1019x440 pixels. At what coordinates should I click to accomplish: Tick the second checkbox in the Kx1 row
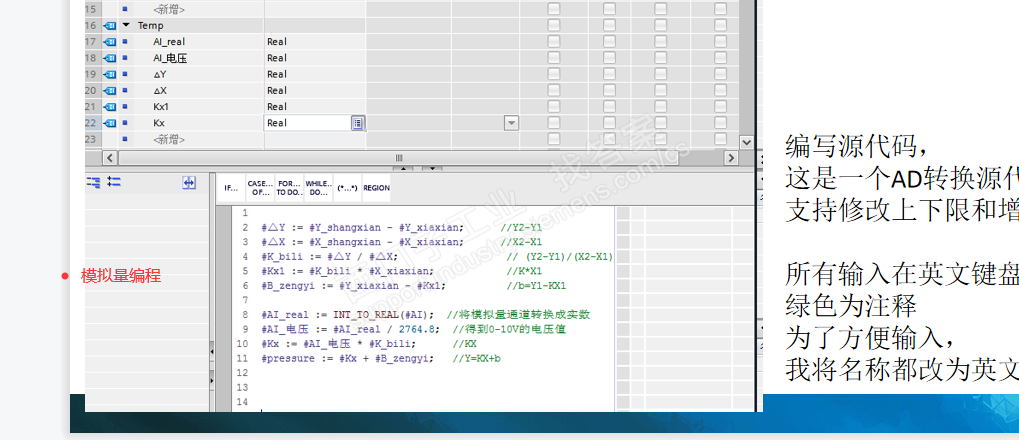609,107
